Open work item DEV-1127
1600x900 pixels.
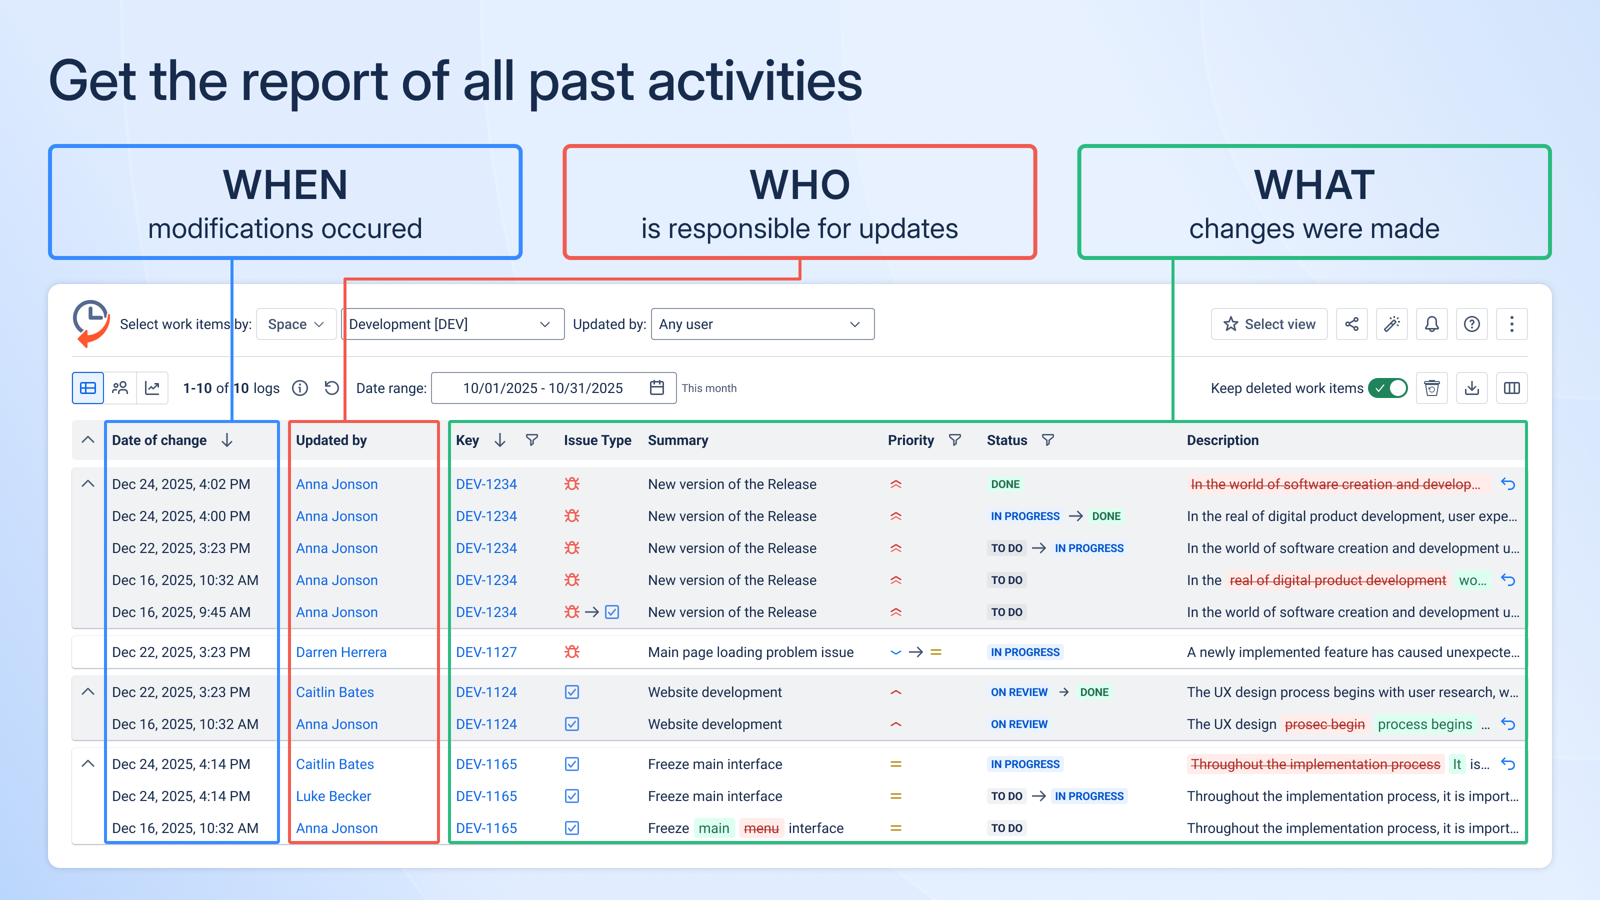pos(486,652)
